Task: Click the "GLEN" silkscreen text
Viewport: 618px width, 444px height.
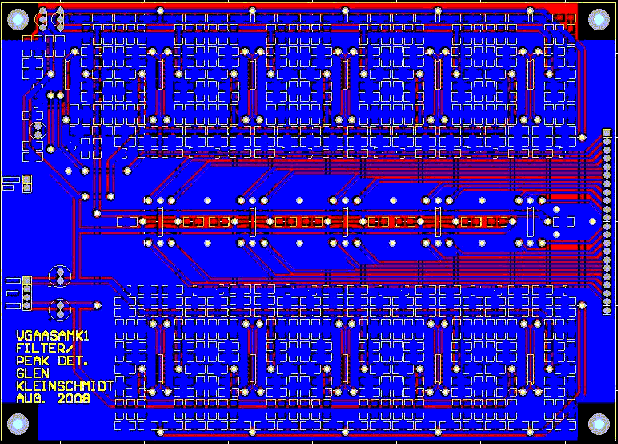Action: 33,373
